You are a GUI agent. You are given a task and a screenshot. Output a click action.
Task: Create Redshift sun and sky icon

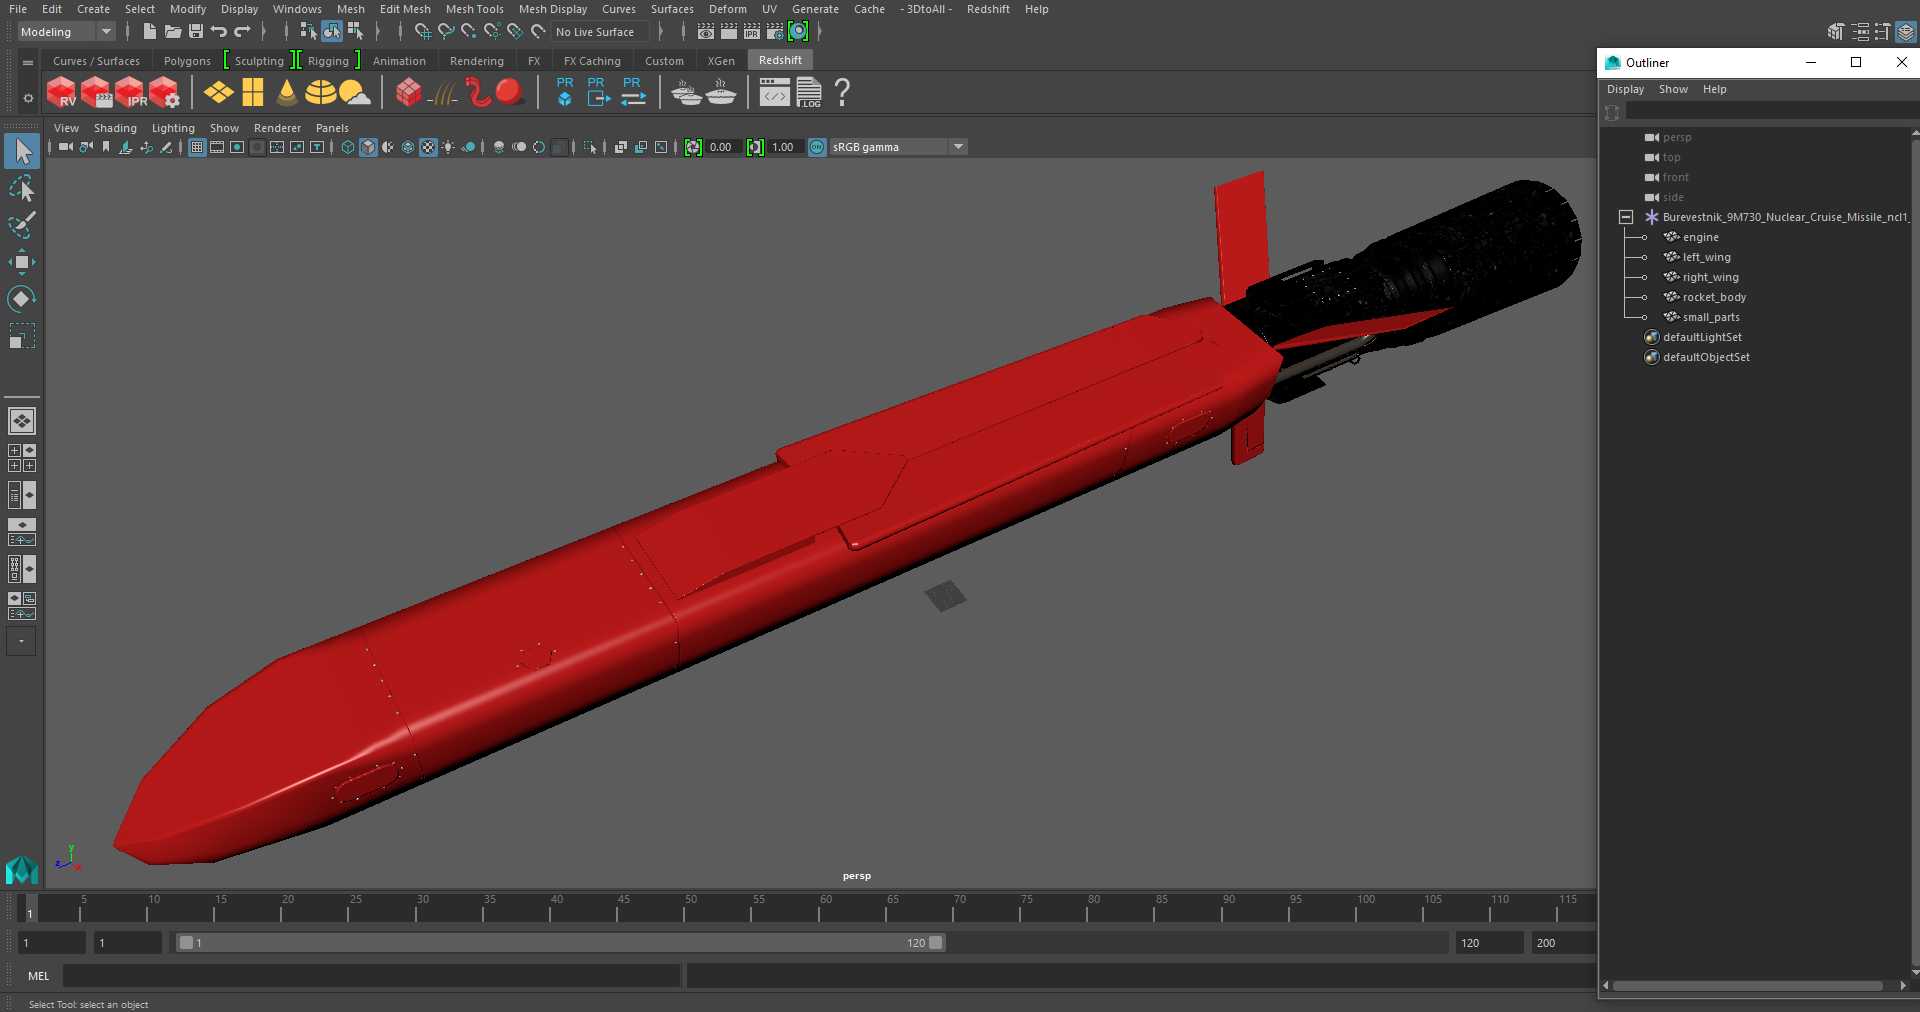(354, 93)
